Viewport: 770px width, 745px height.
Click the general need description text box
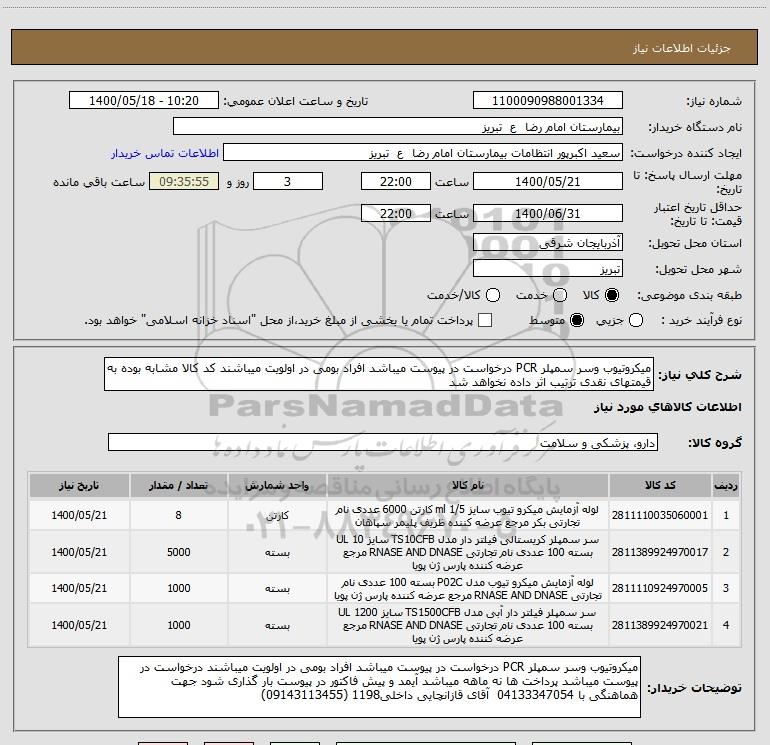pyautogui.click(x=379, y=375)
